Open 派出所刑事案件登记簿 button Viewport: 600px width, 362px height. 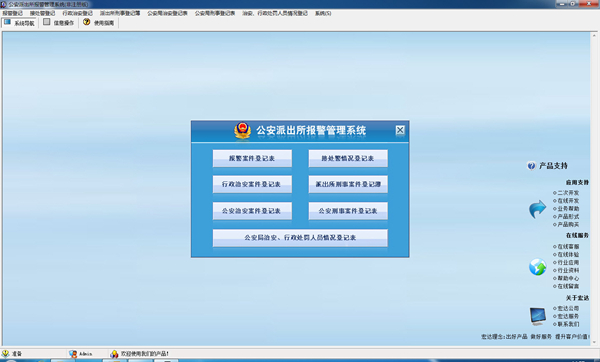(348, 184)
